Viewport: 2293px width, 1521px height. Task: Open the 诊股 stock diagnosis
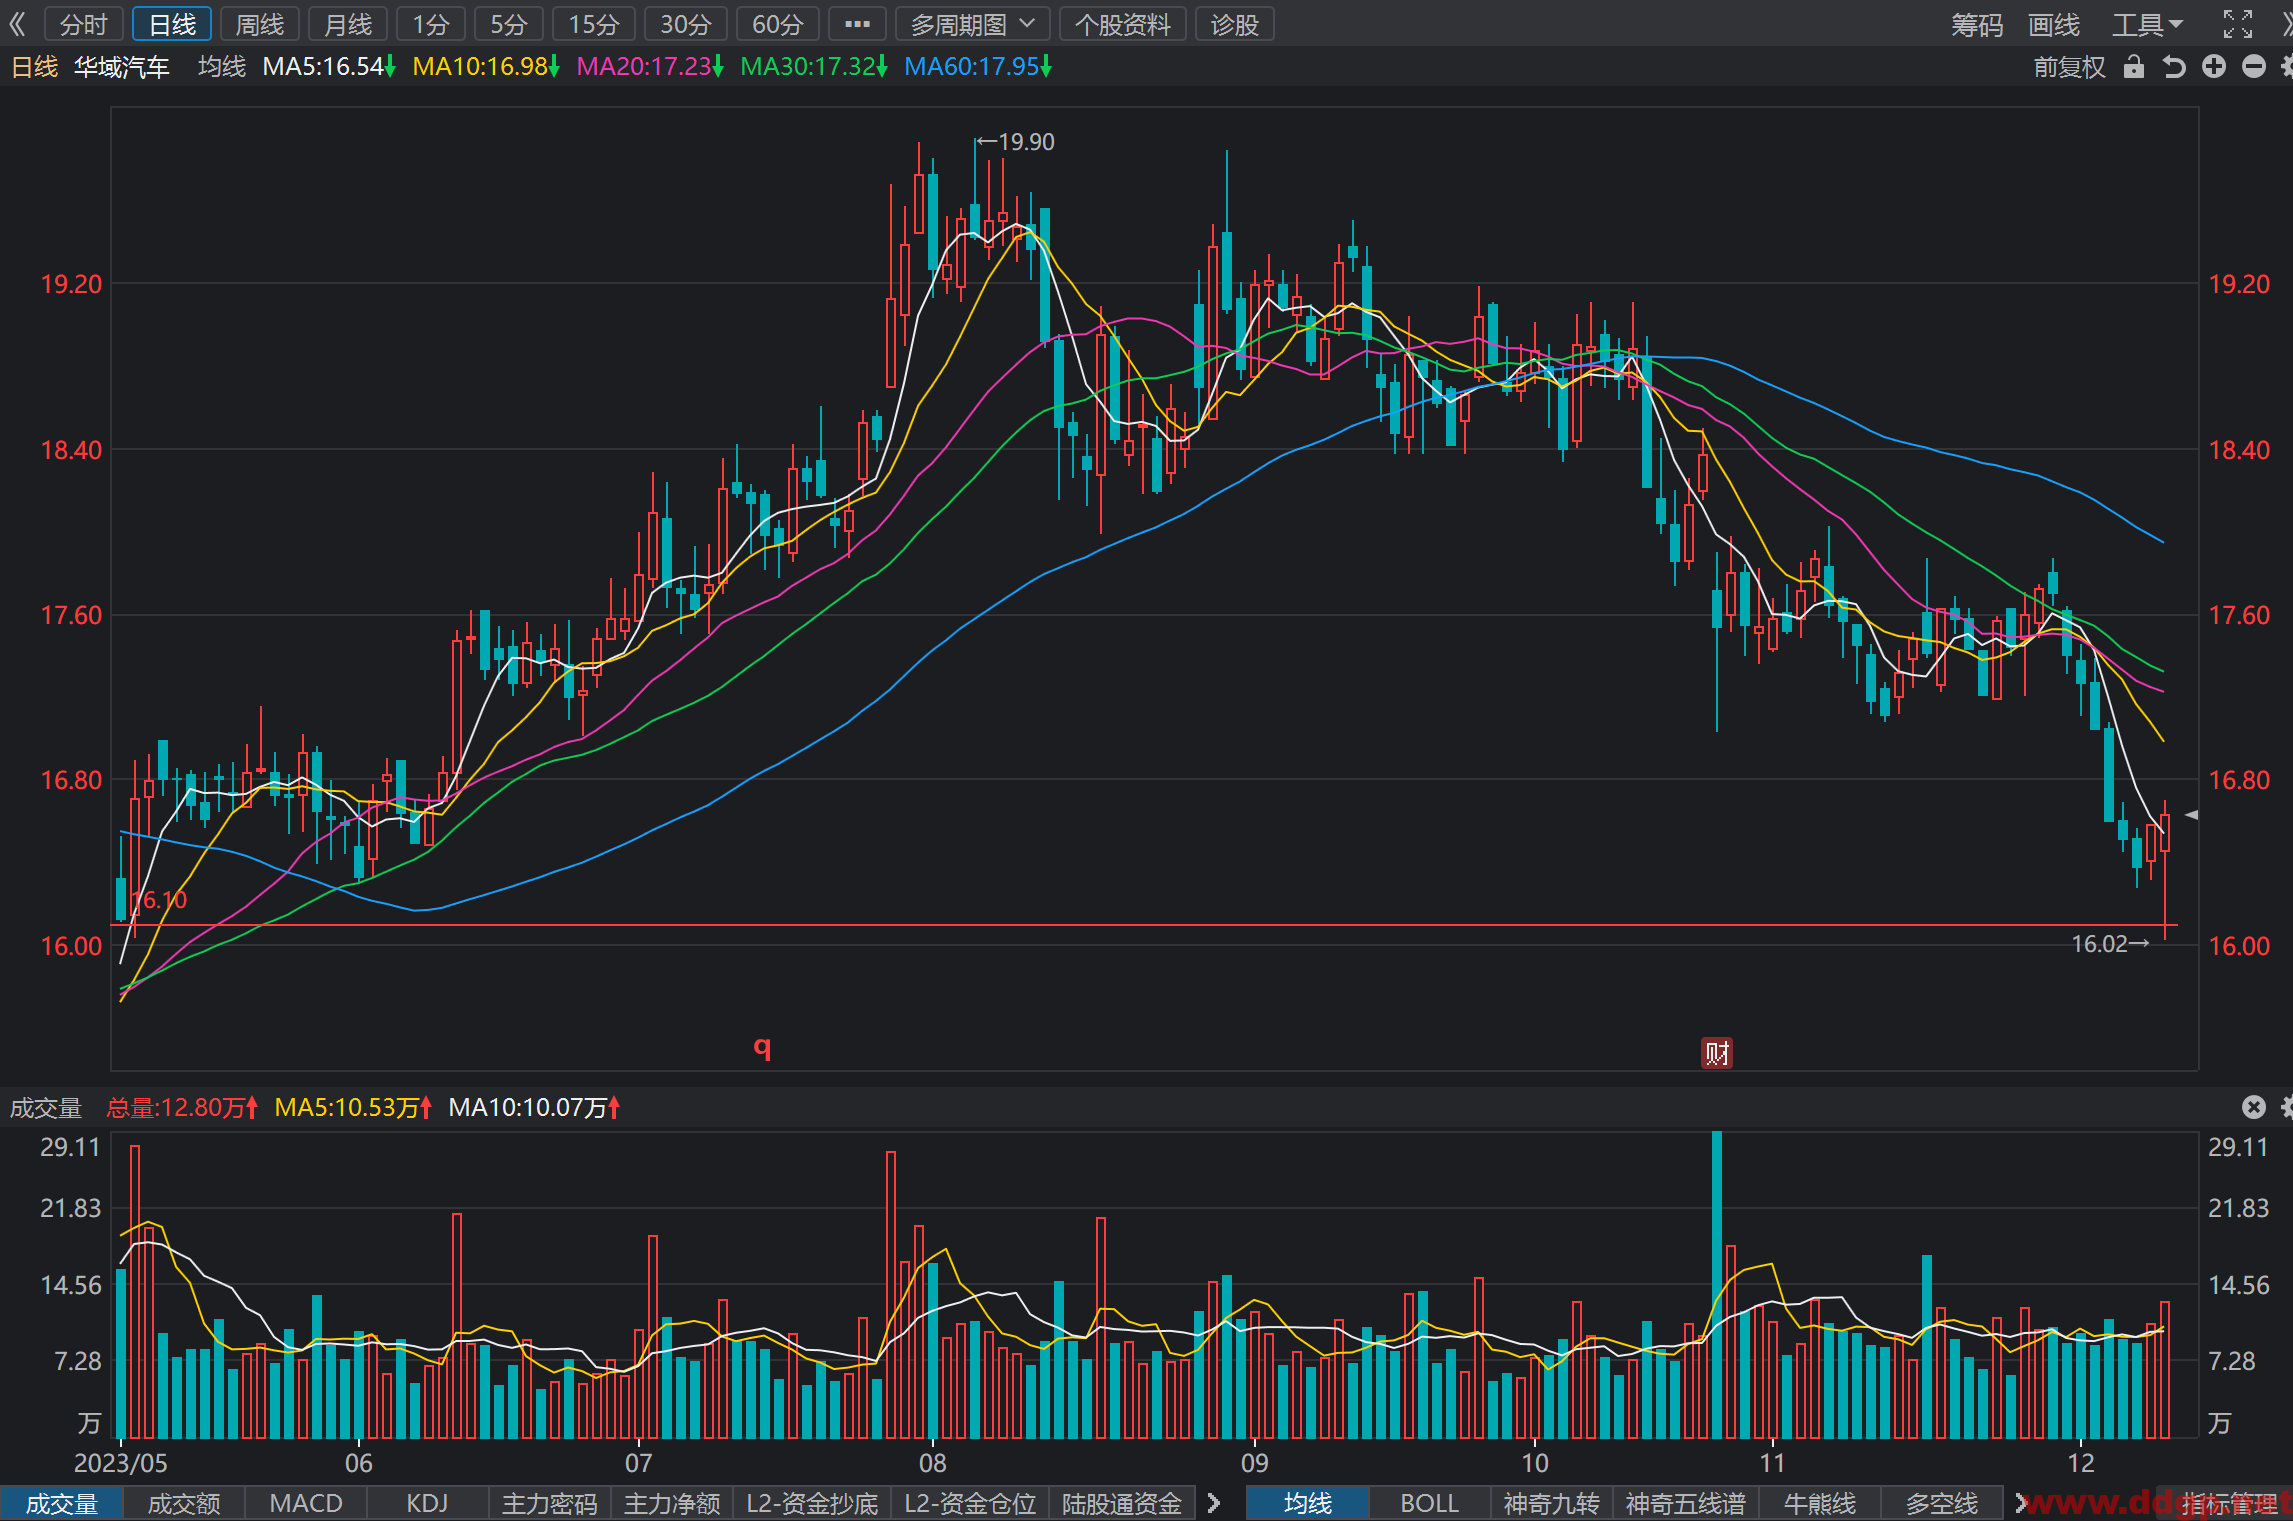[1234, 24]
